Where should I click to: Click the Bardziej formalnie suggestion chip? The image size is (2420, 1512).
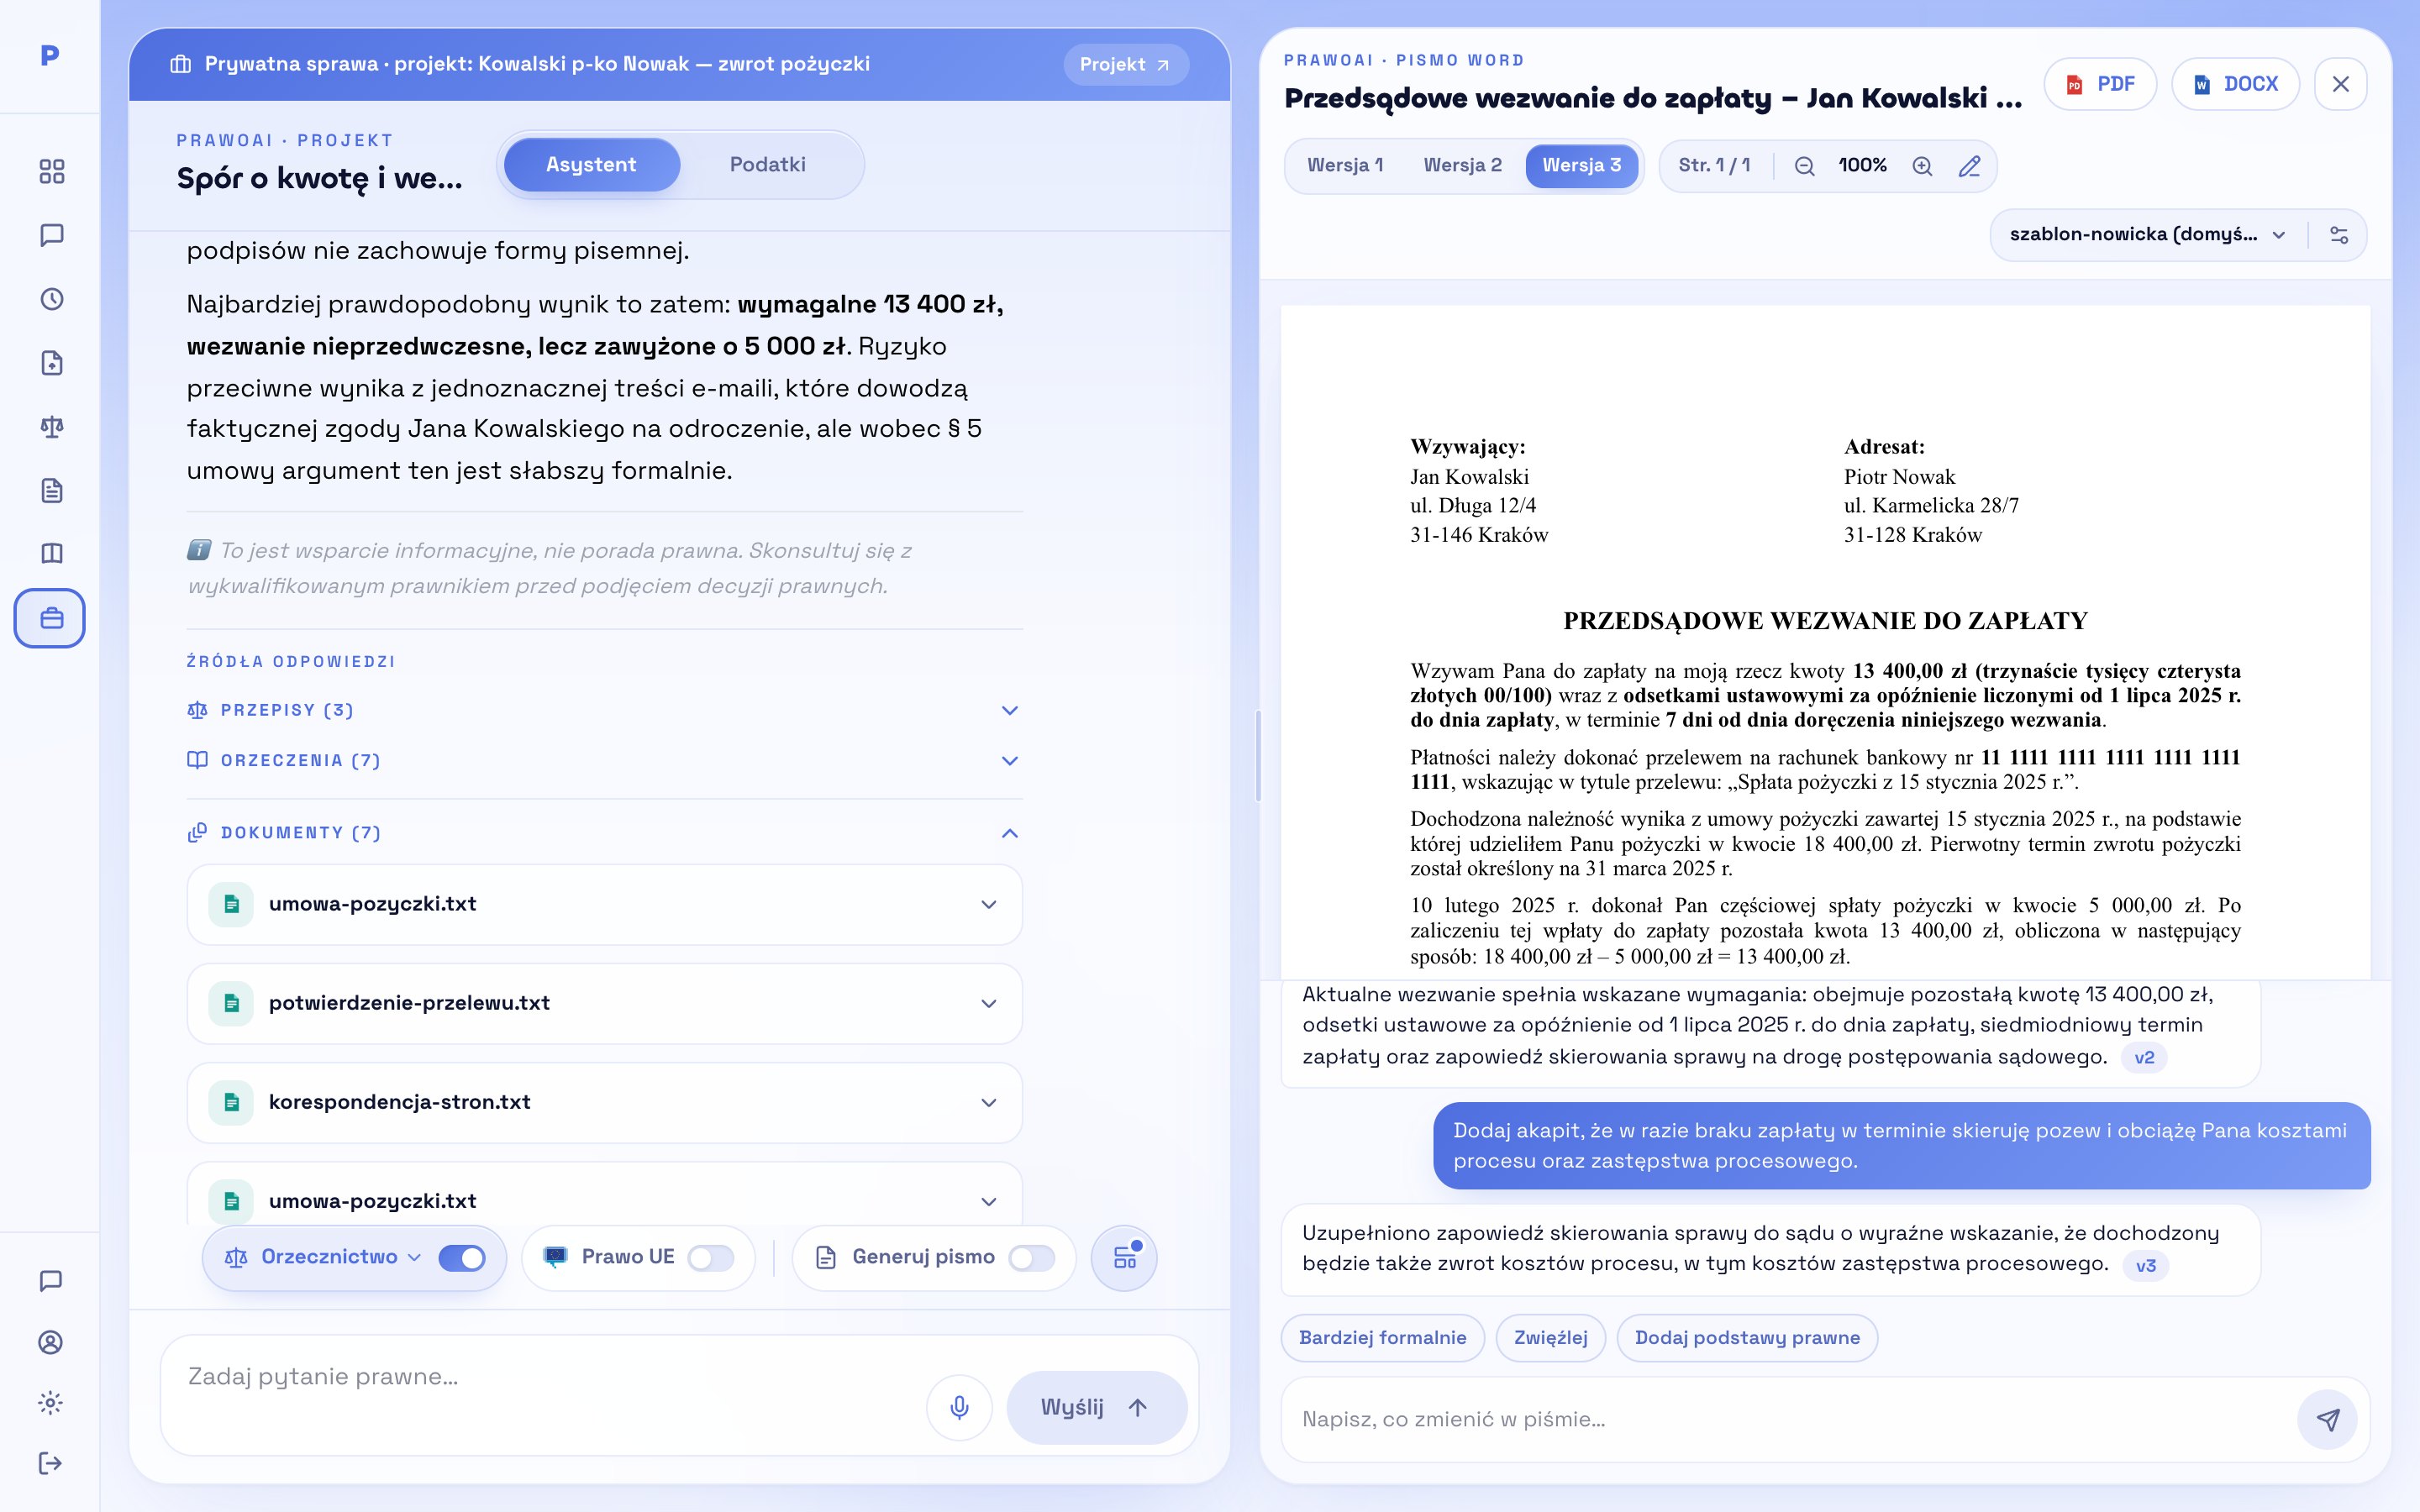tap(1382, 1338)
